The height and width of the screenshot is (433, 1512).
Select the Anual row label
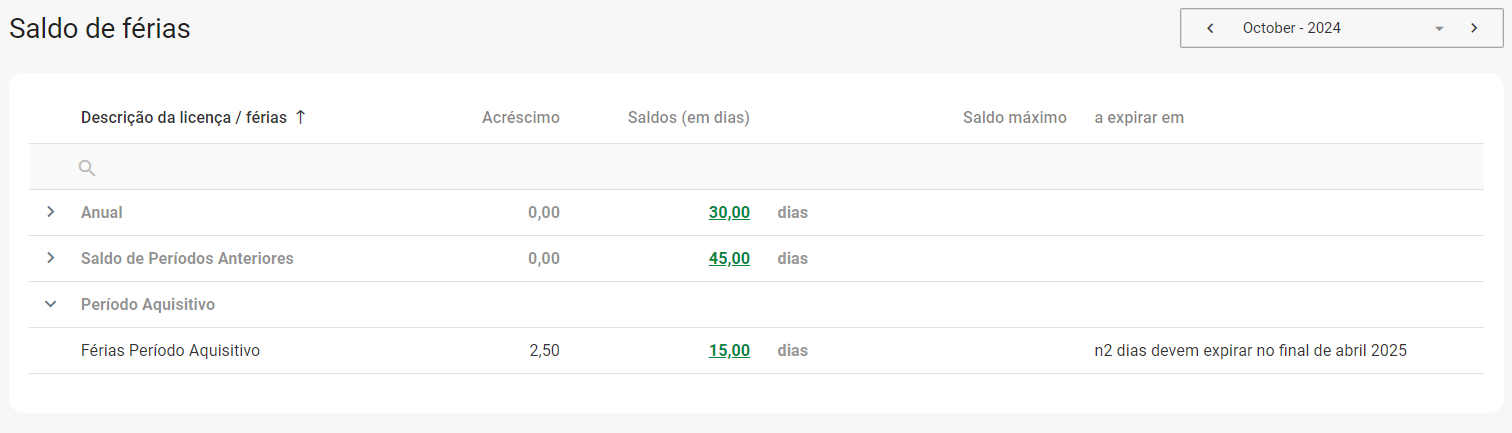102,212
